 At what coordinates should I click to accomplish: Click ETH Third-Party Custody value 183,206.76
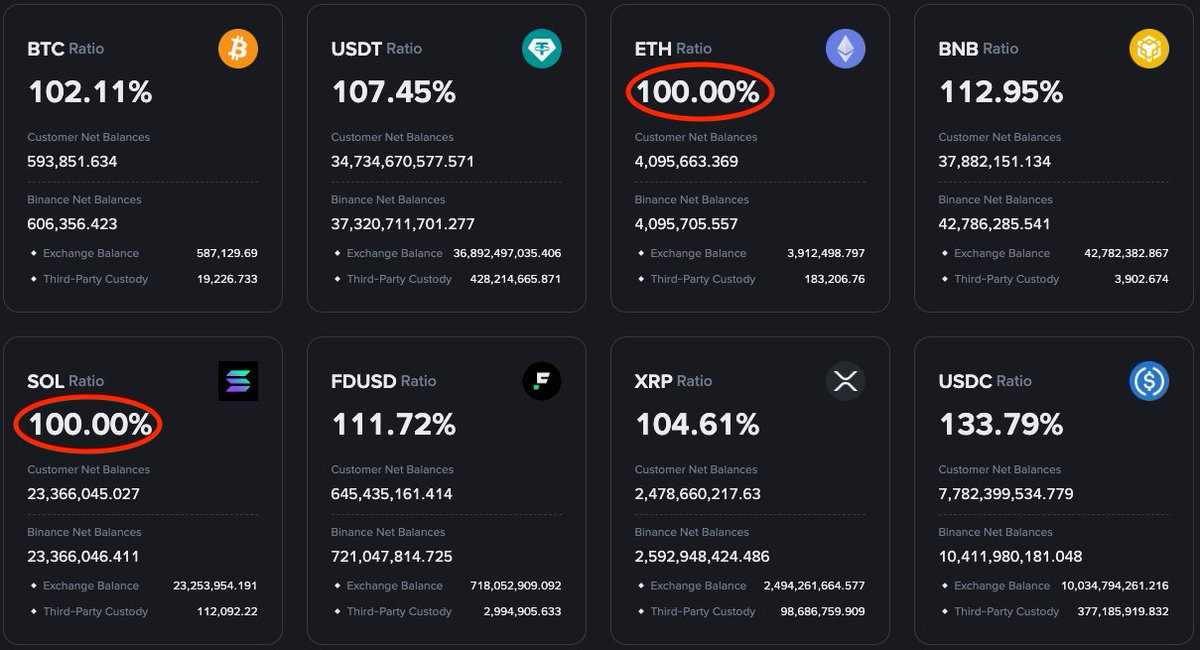[x=835, y=279]
